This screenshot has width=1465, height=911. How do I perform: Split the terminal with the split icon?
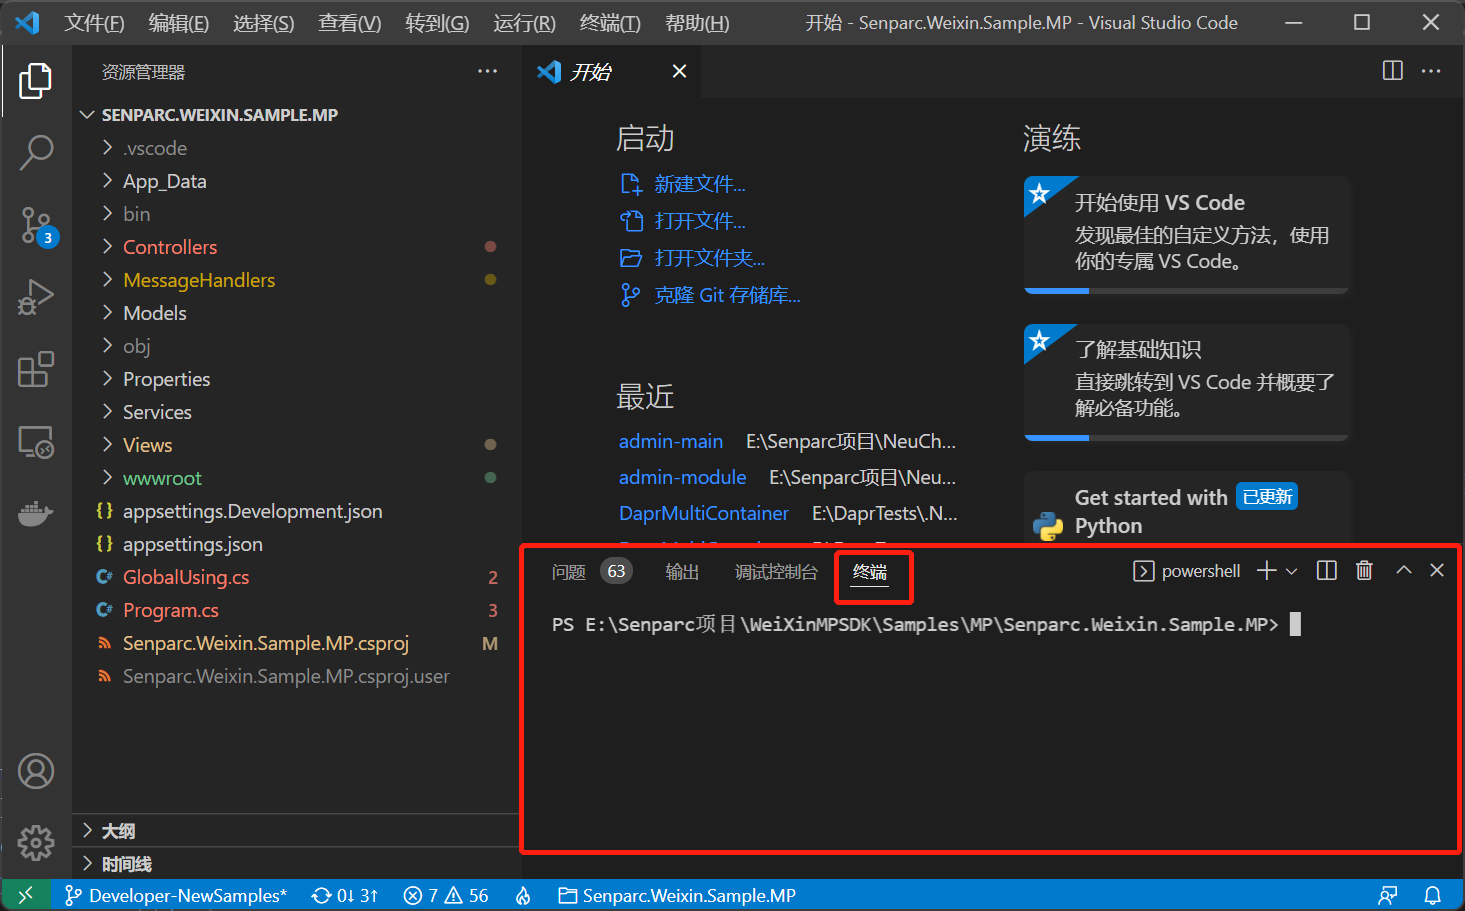coord(1326,570)
